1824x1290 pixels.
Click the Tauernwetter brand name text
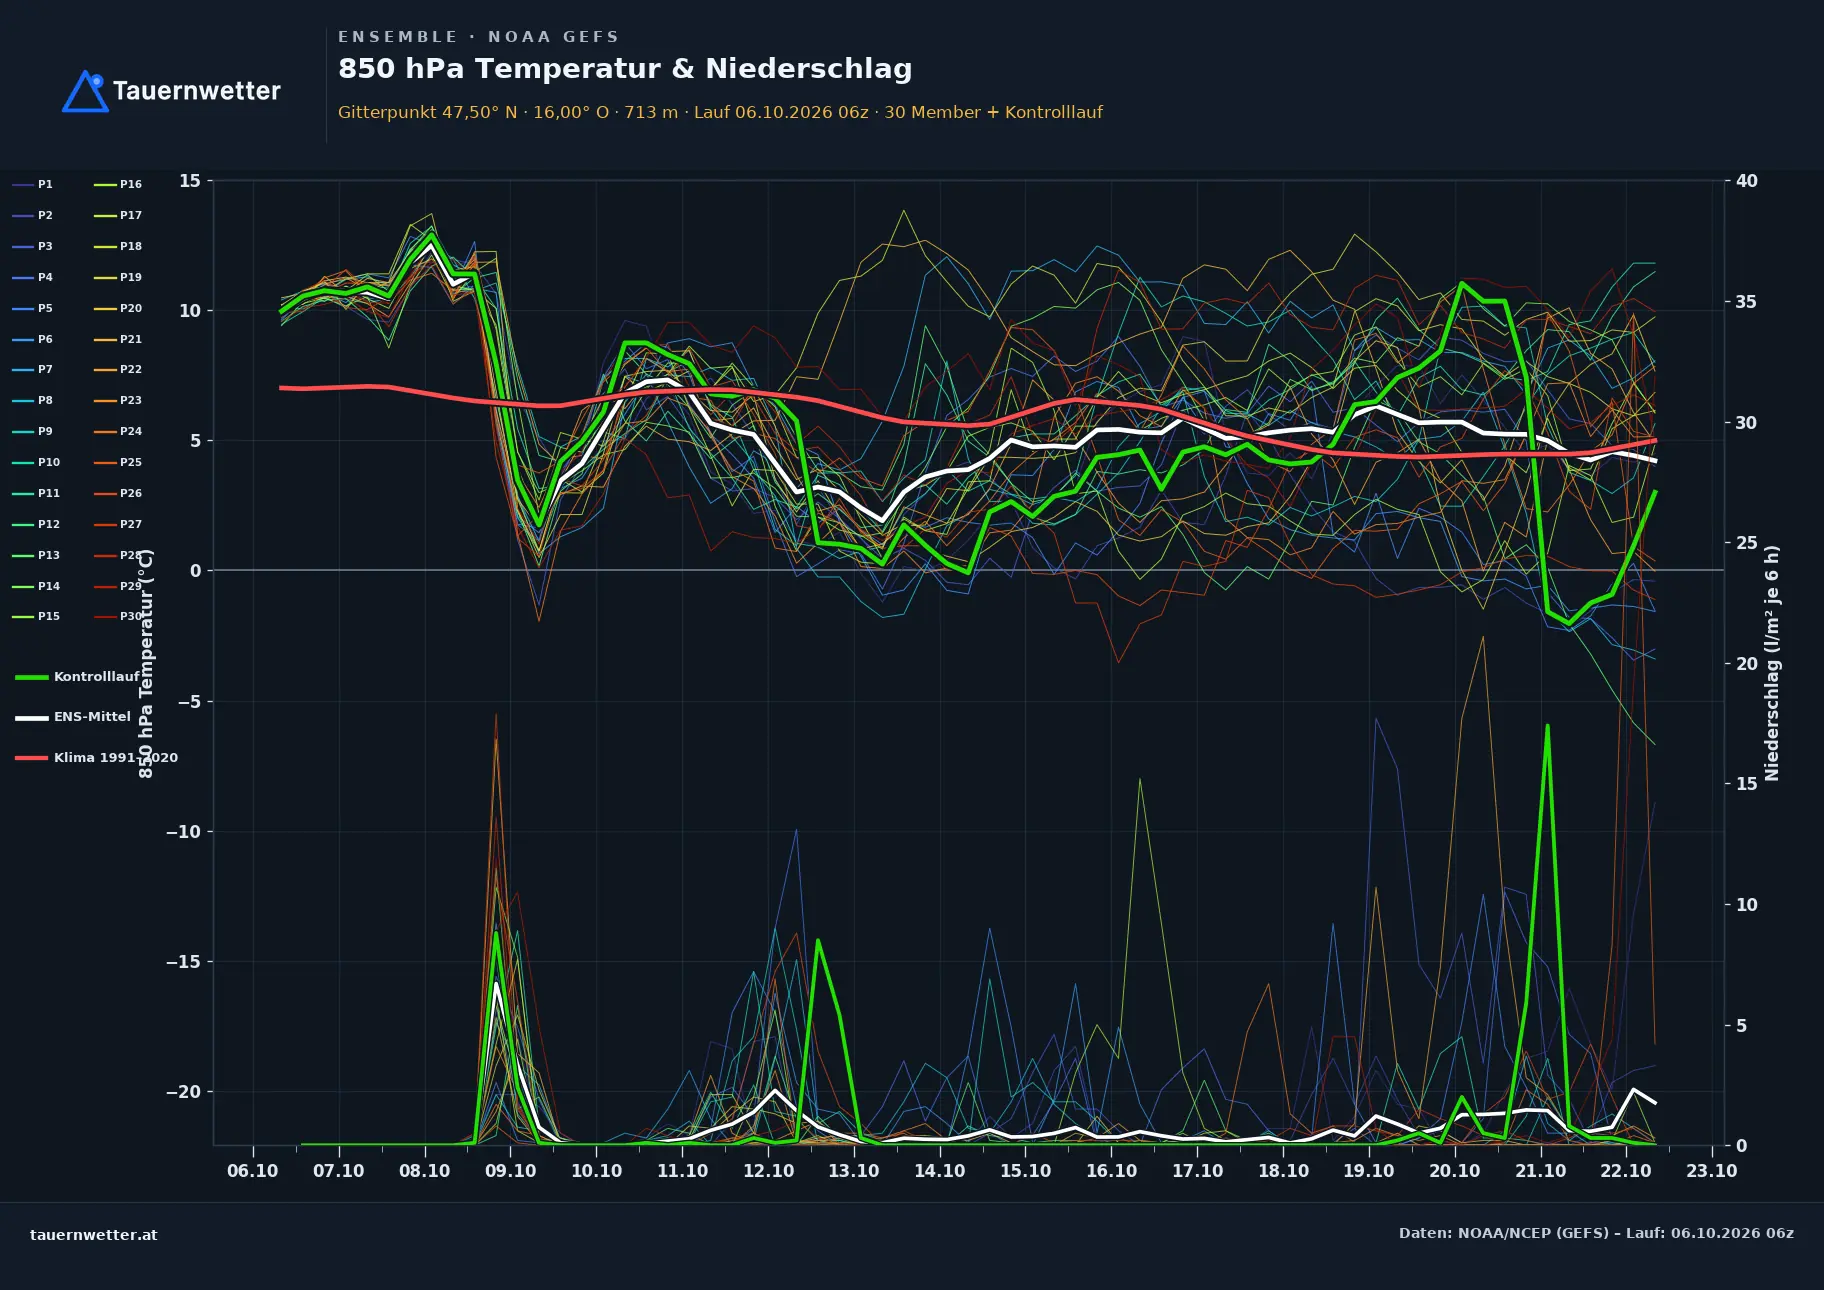point(196,91)
